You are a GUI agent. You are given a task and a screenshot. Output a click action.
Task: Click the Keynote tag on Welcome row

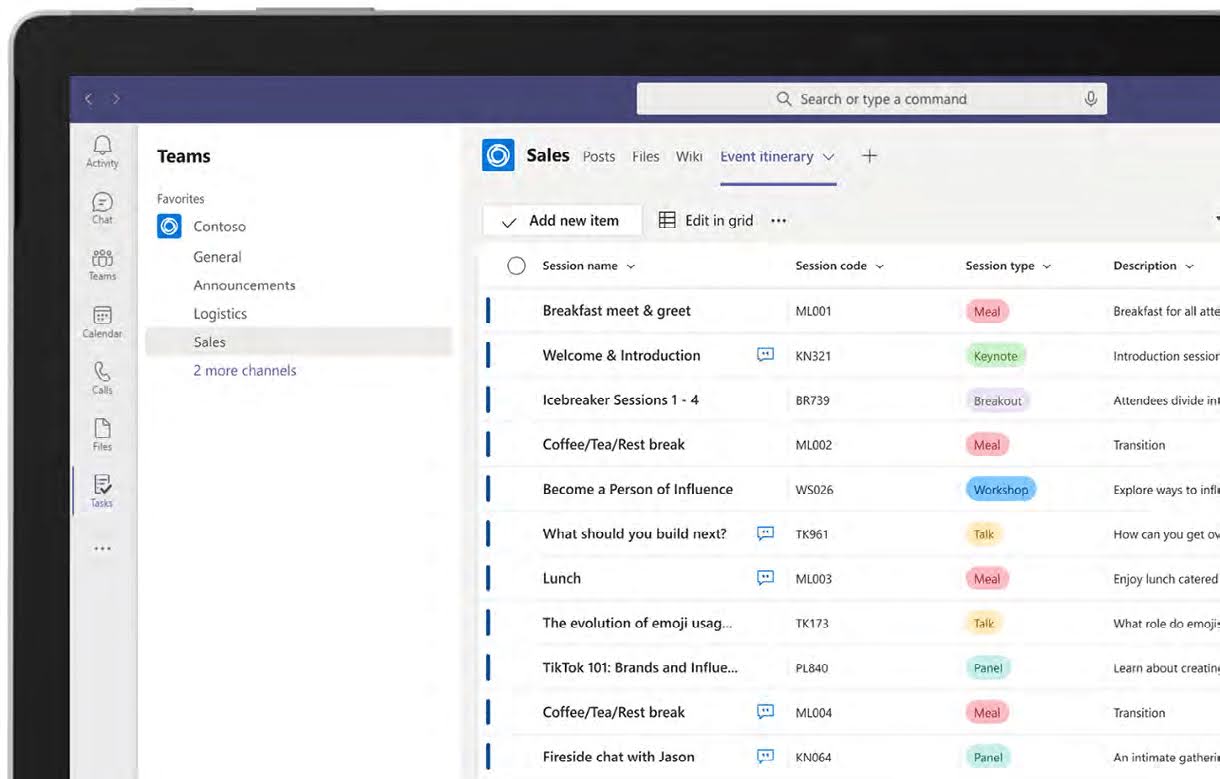click(x=995, y=355)
